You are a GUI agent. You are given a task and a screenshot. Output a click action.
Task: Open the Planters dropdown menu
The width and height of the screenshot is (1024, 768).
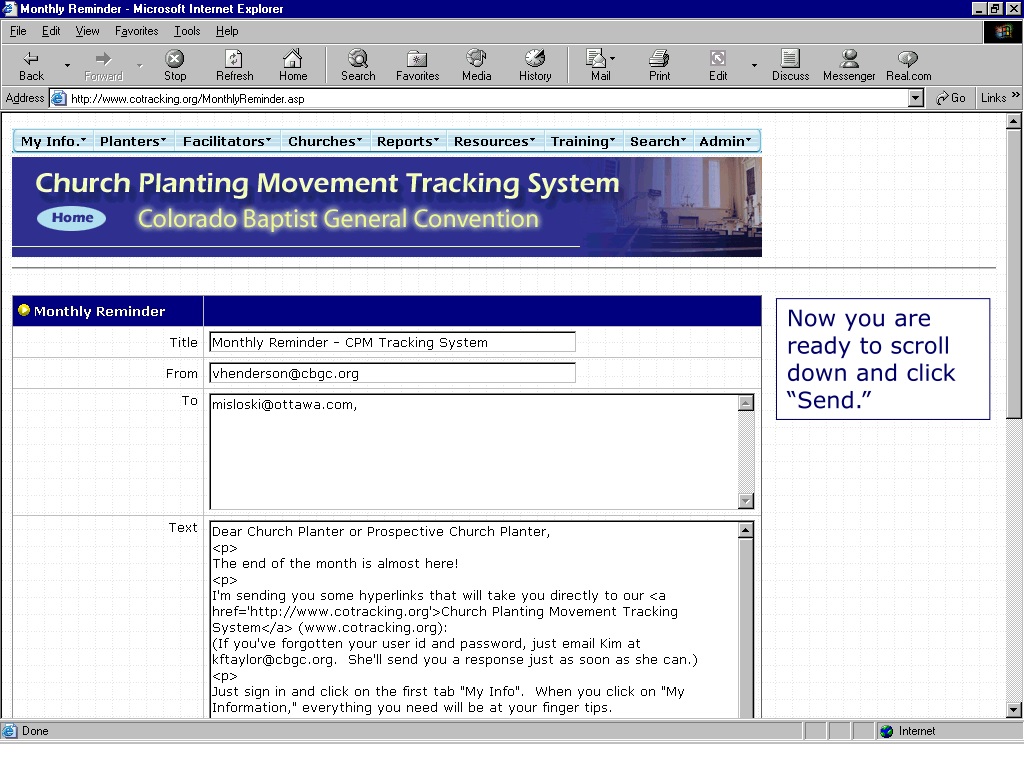click(133, 141)
